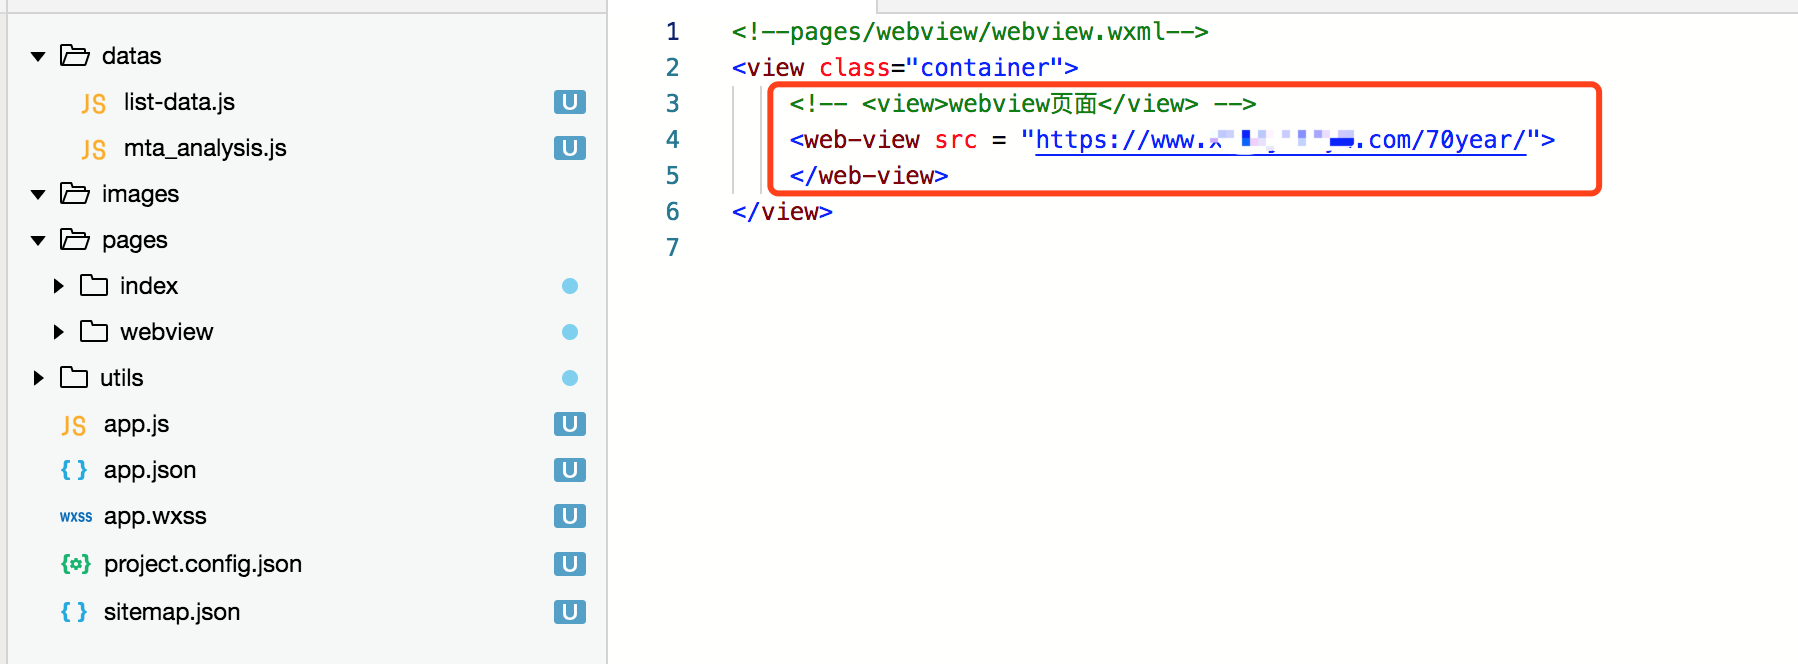Image resolution: width=1798 pixels, height=664 pixels.
Task: Click the pages folder icon
Action: tap(75, 239)
